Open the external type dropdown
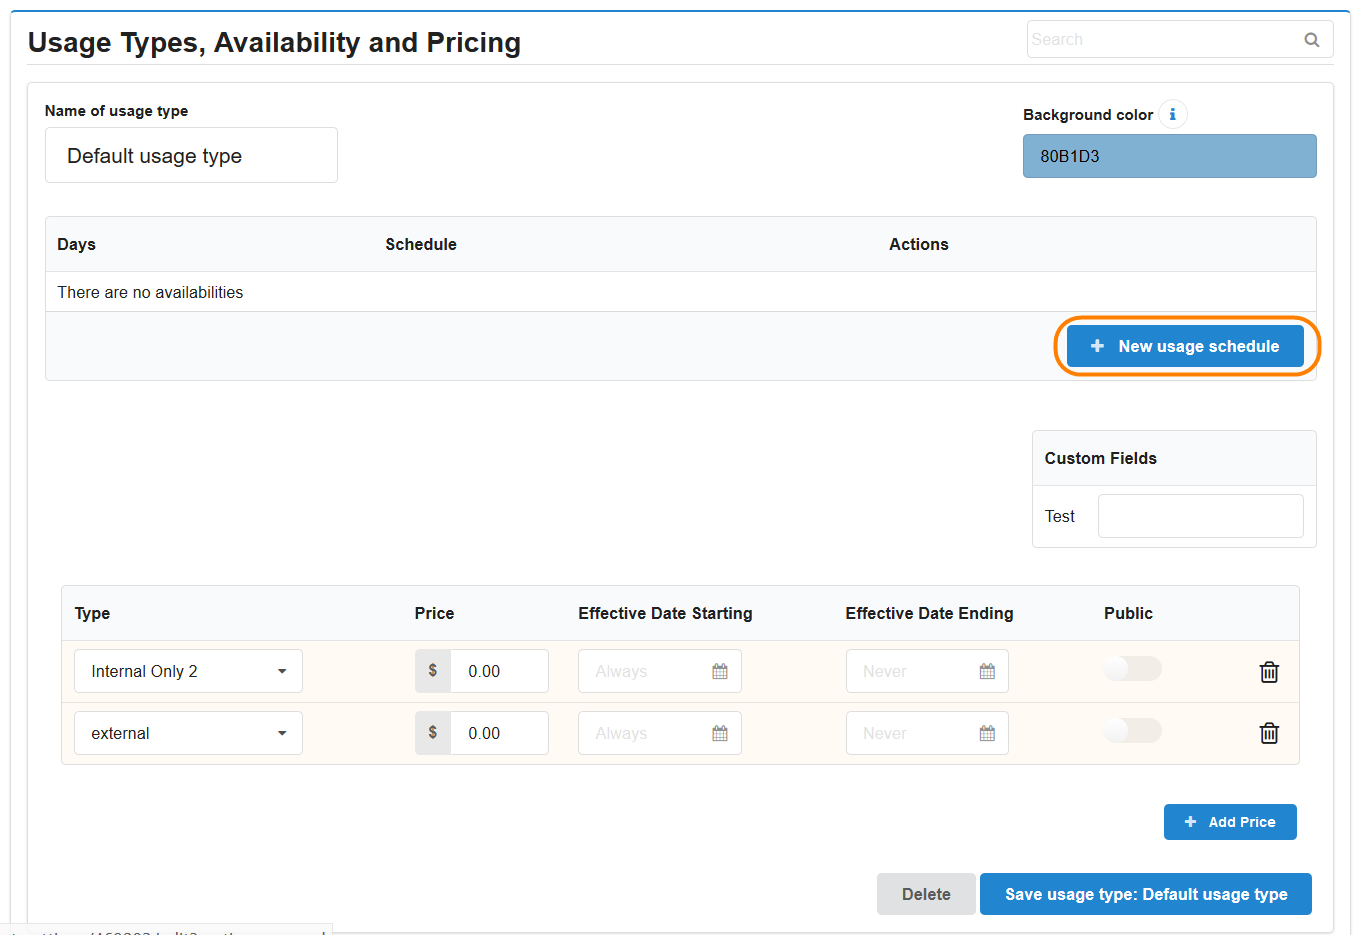The image size is (1360, 935). point(188,734)
